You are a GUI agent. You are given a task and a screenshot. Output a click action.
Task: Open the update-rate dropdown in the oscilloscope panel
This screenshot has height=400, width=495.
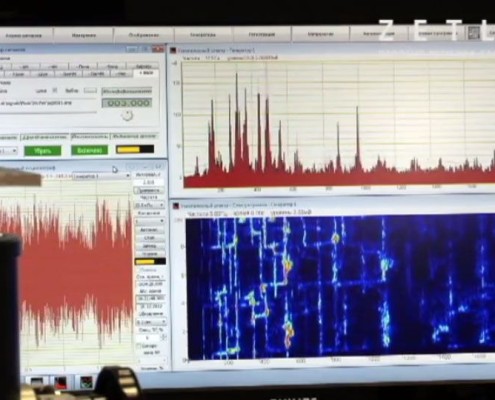pos(151,322)
